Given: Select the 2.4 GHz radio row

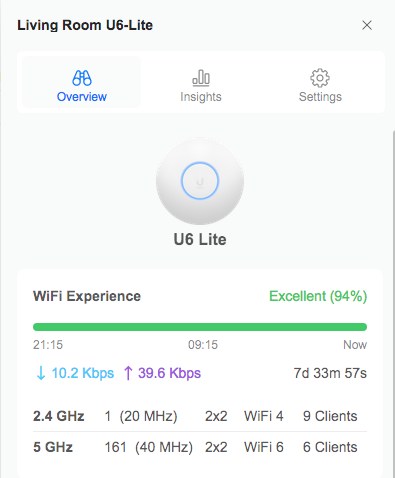Looking at the screenshot, I should point(200,416).
